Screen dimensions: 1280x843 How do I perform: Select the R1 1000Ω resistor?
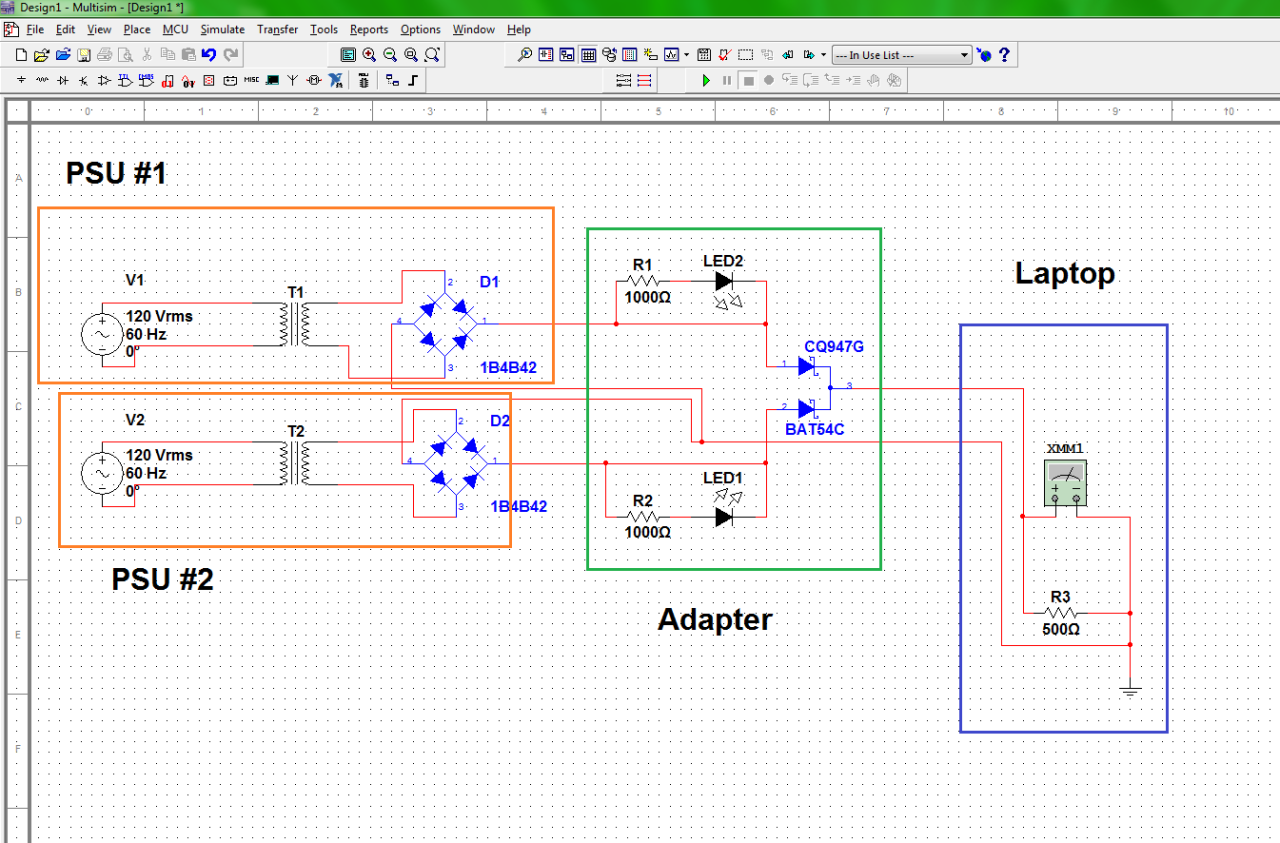point(643,282)
